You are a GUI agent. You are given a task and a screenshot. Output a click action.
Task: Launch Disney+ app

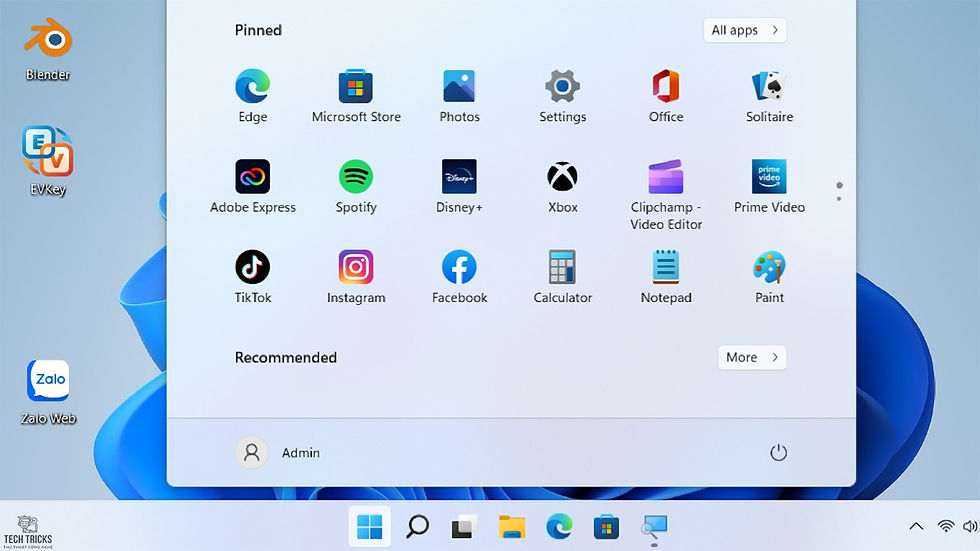click(x=459, y=186)
